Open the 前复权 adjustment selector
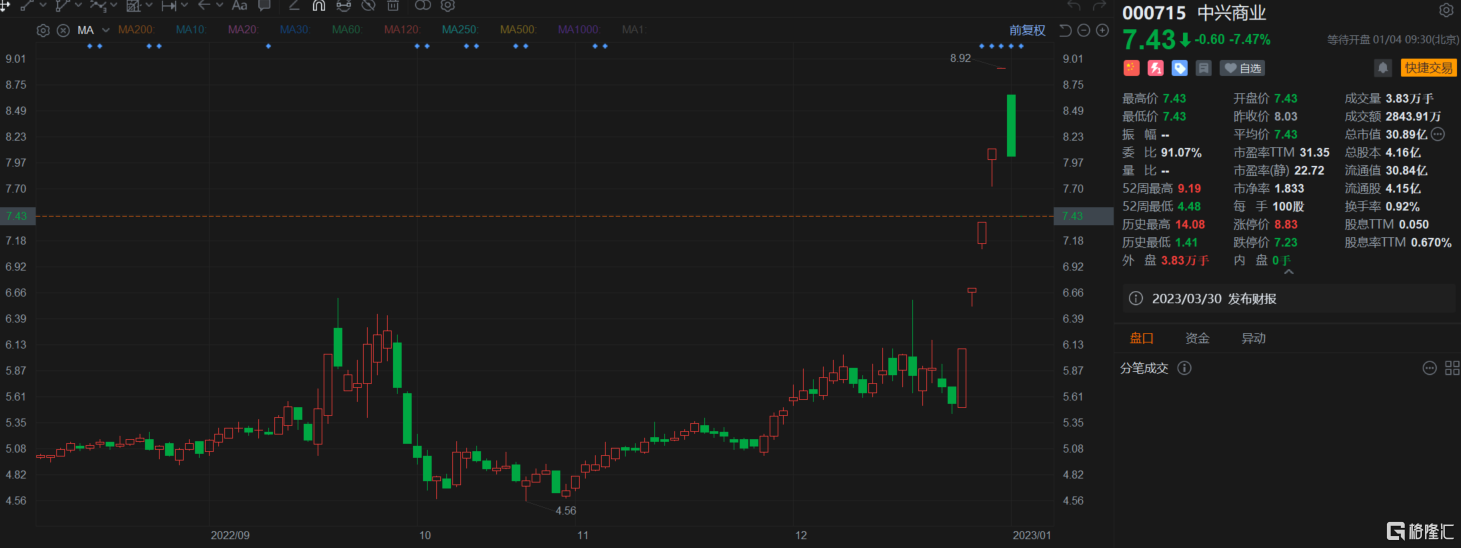This screenshot has height=548, width=1461. [x=1027, y=30]
